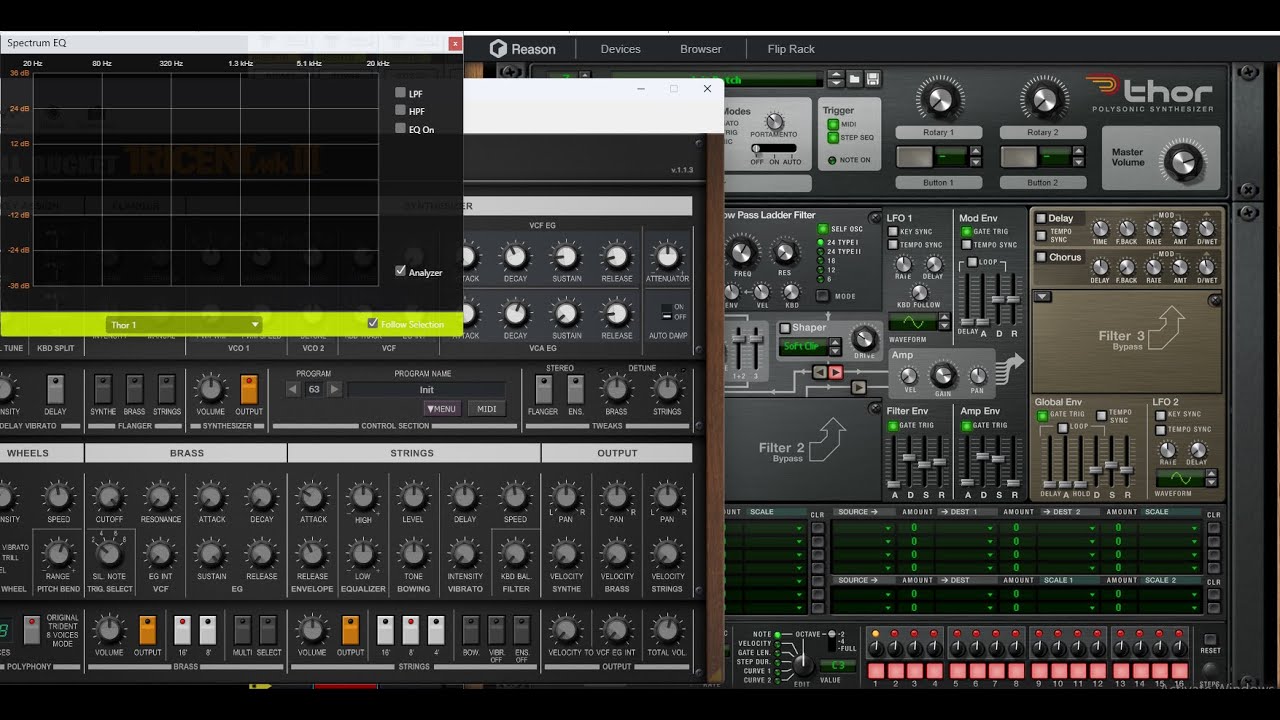This screenshot has height=720, width=1280.
Task: Click the Trident next program arrow
Action: [335, 389]
